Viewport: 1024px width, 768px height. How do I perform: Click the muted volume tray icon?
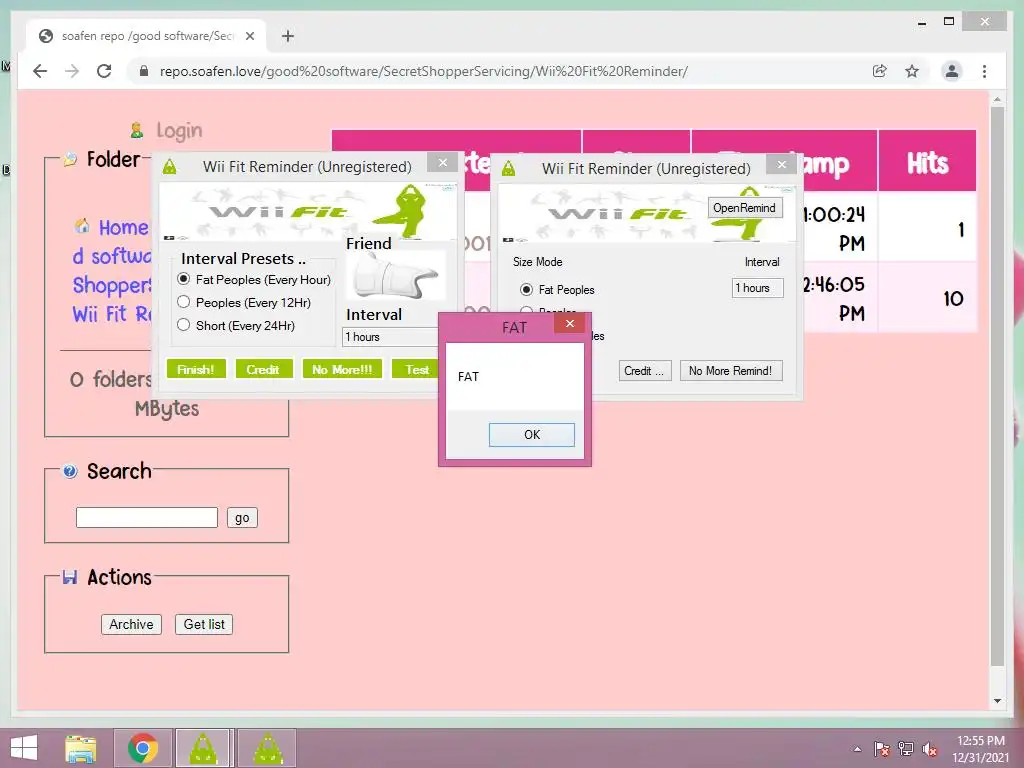(x=930, y=749)
